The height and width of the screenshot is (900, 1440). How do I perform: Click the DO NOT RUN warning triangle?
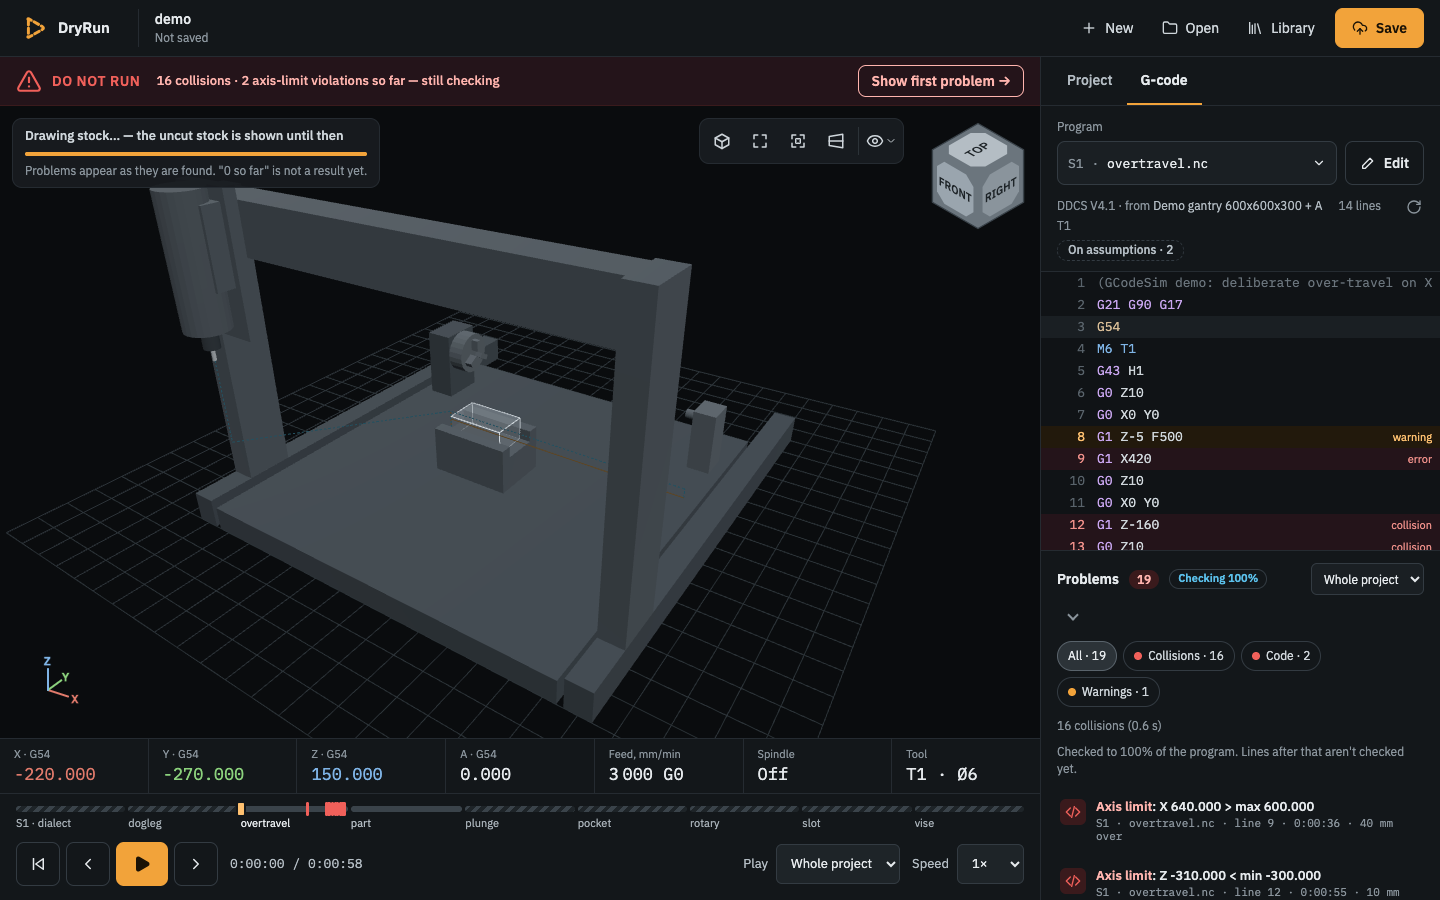(29, 81)
